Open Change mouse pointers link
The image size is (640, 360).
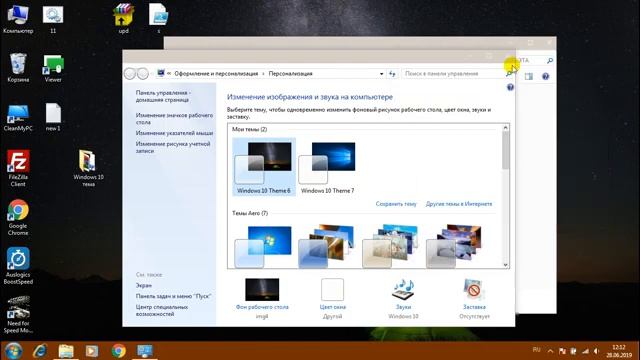[174, 133]
